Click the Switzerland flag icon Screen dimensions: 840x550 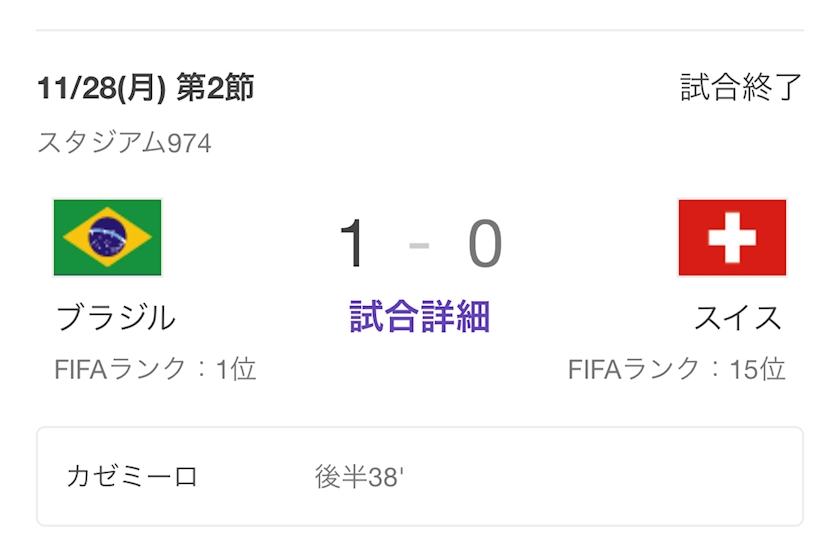point(732,237)
